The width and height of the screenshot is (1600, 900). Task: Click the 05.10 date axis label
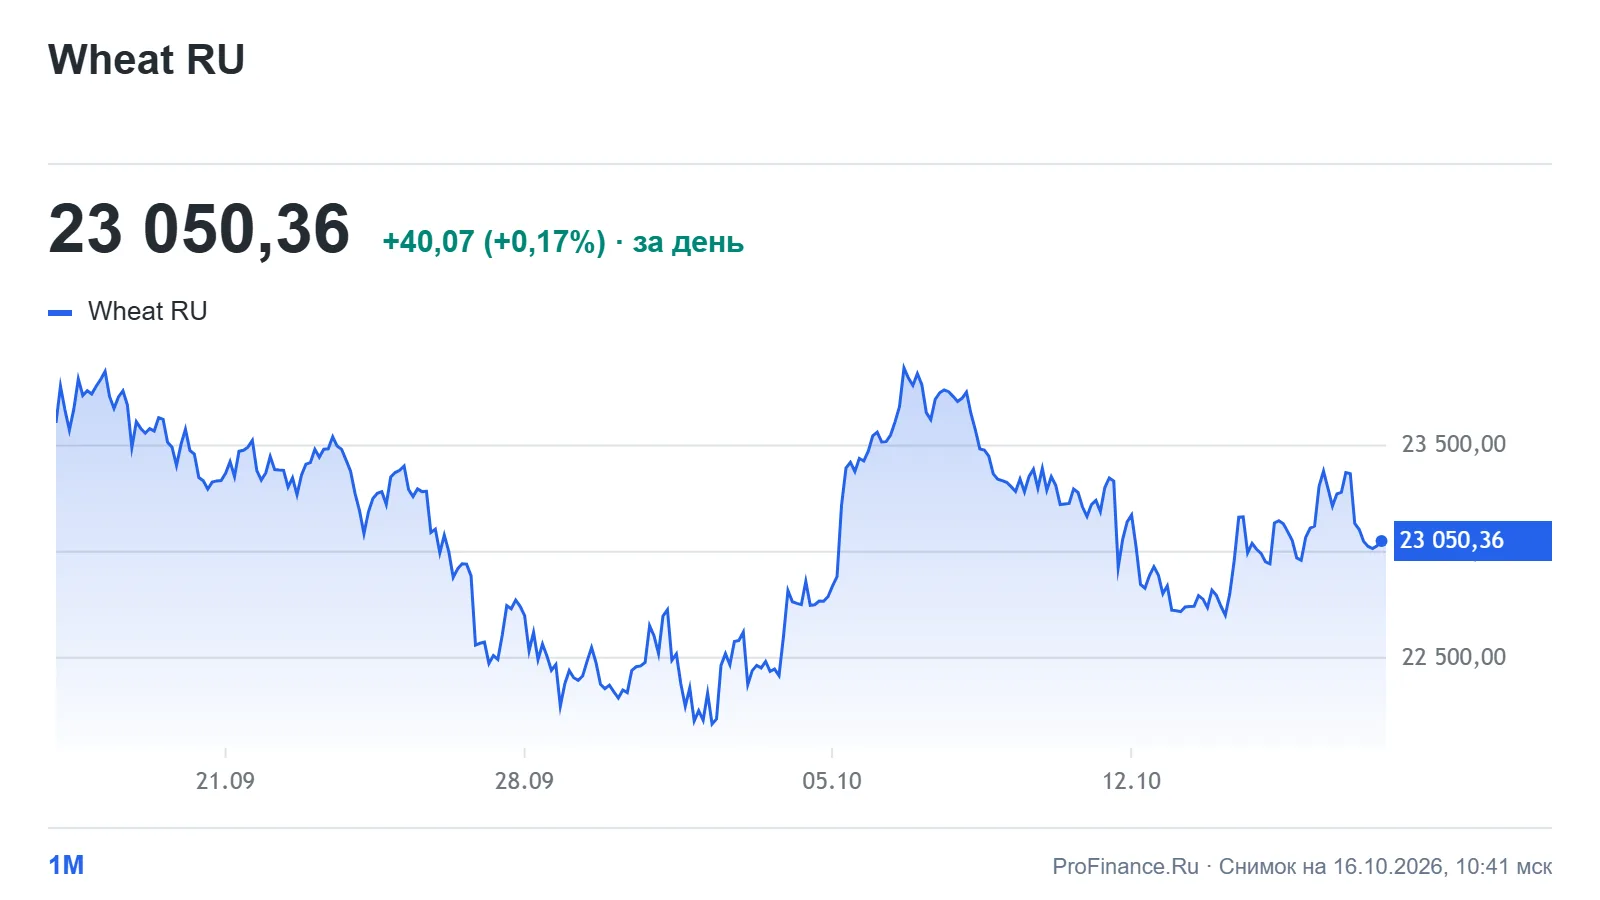(x=832, y=781)
